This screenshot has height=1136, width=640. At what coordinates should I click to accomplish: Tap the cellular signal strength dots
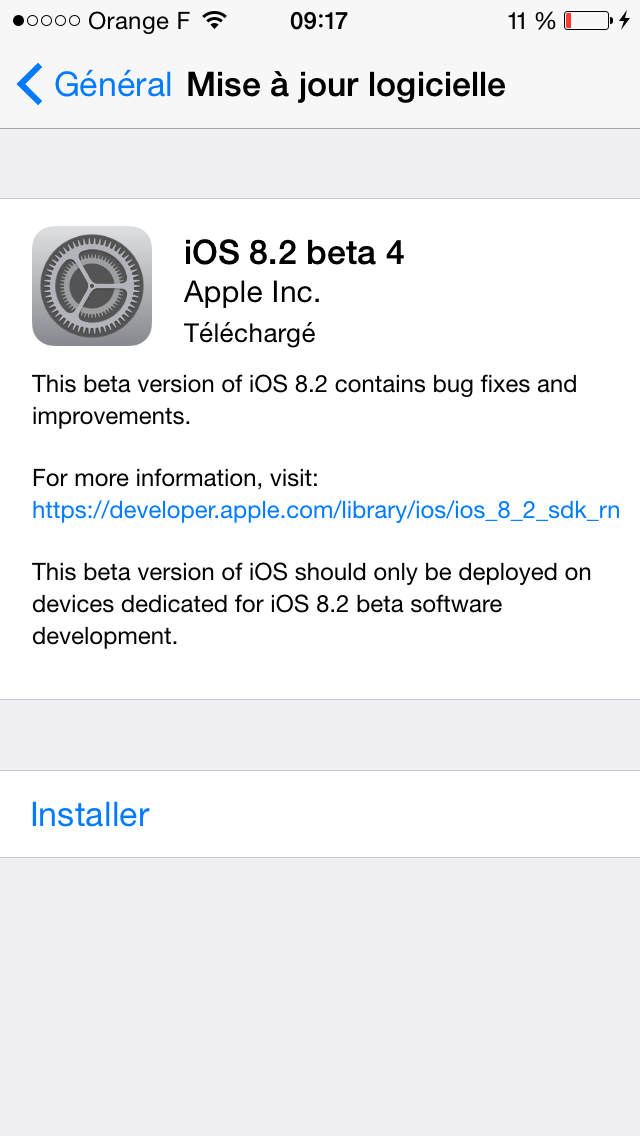(x=46, y=20)
